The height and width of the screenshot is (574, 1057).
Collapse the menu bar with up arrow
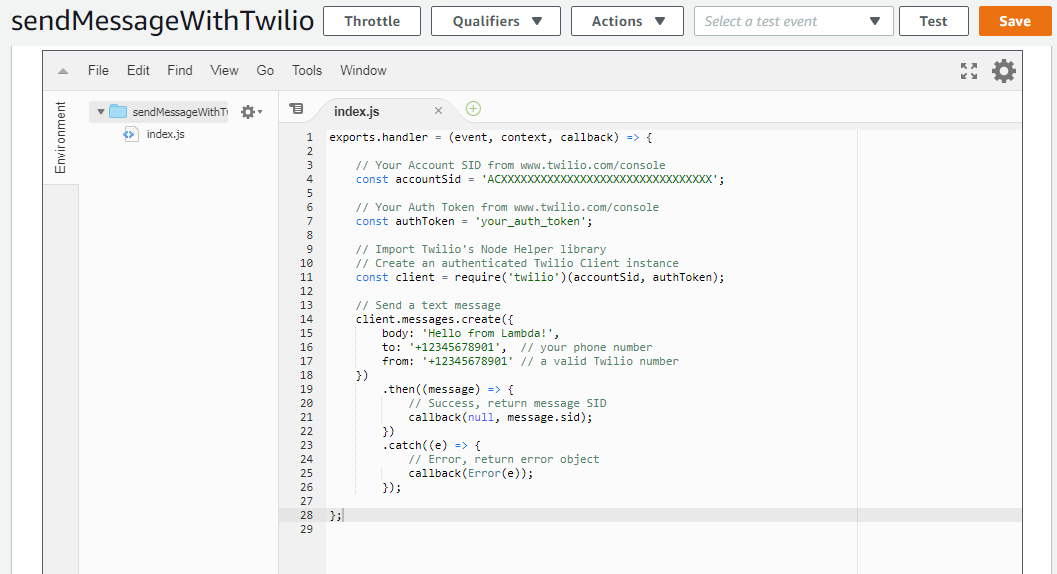tap(63, 71)
